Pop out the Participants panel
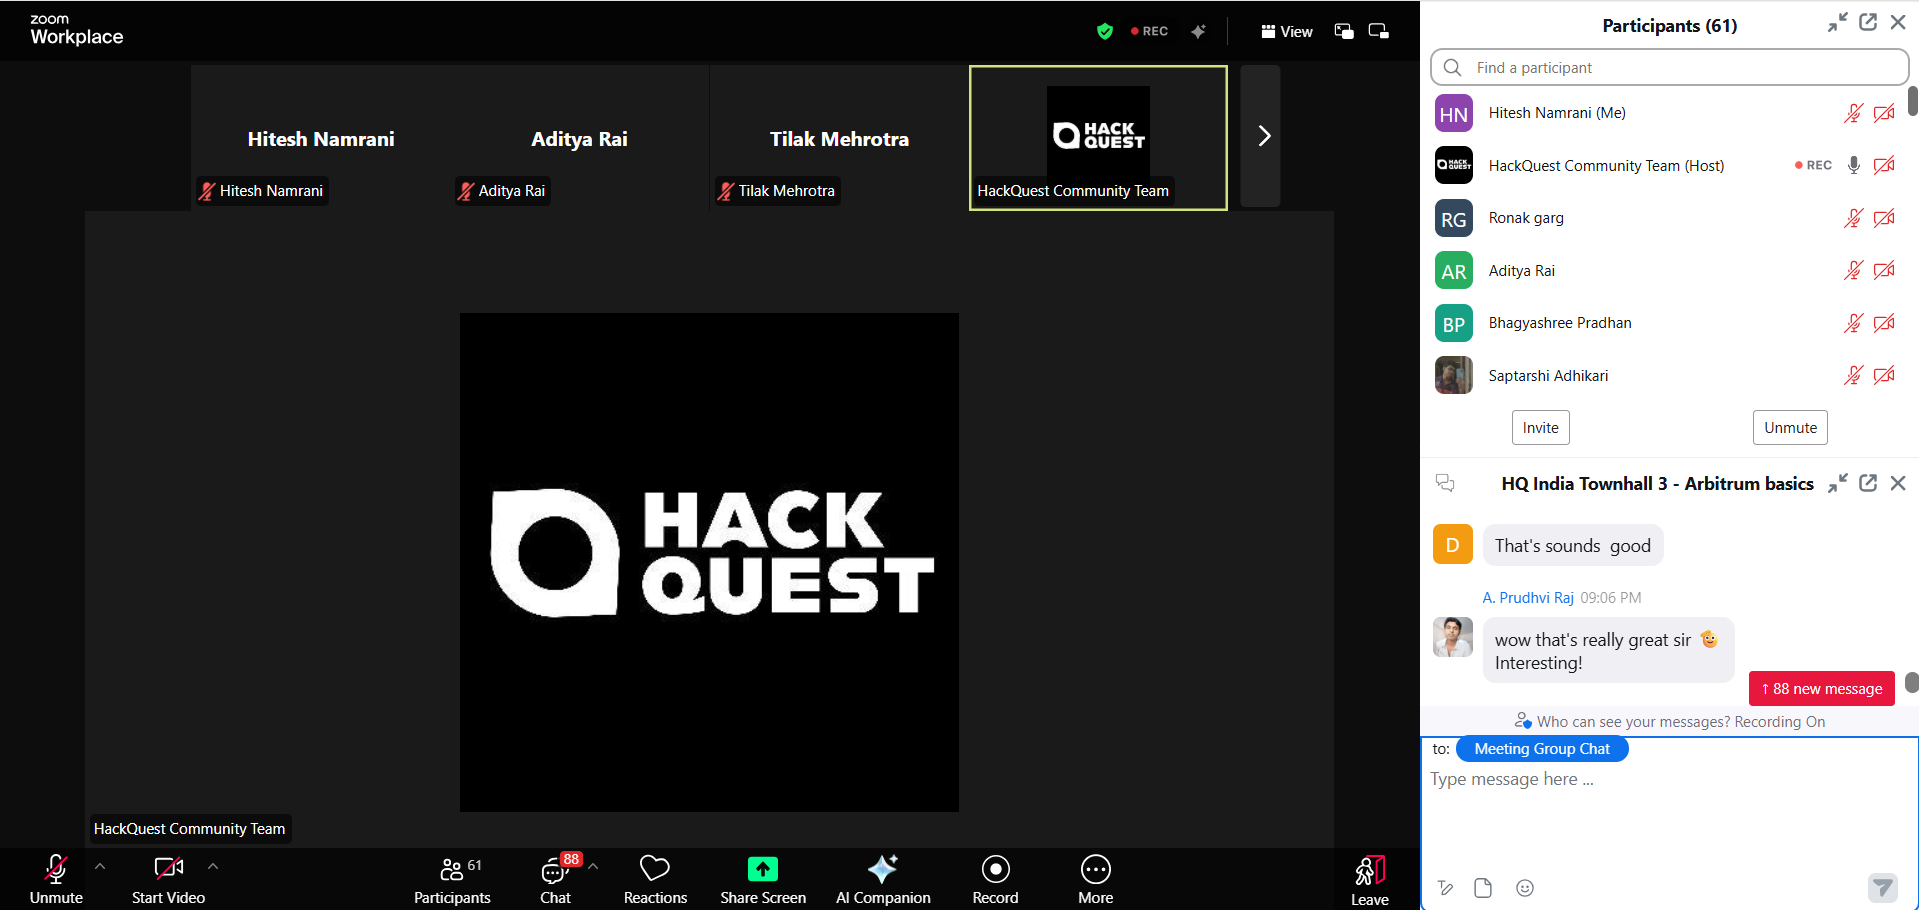The image size is (1919, 910). click(x=1868, y=23)
